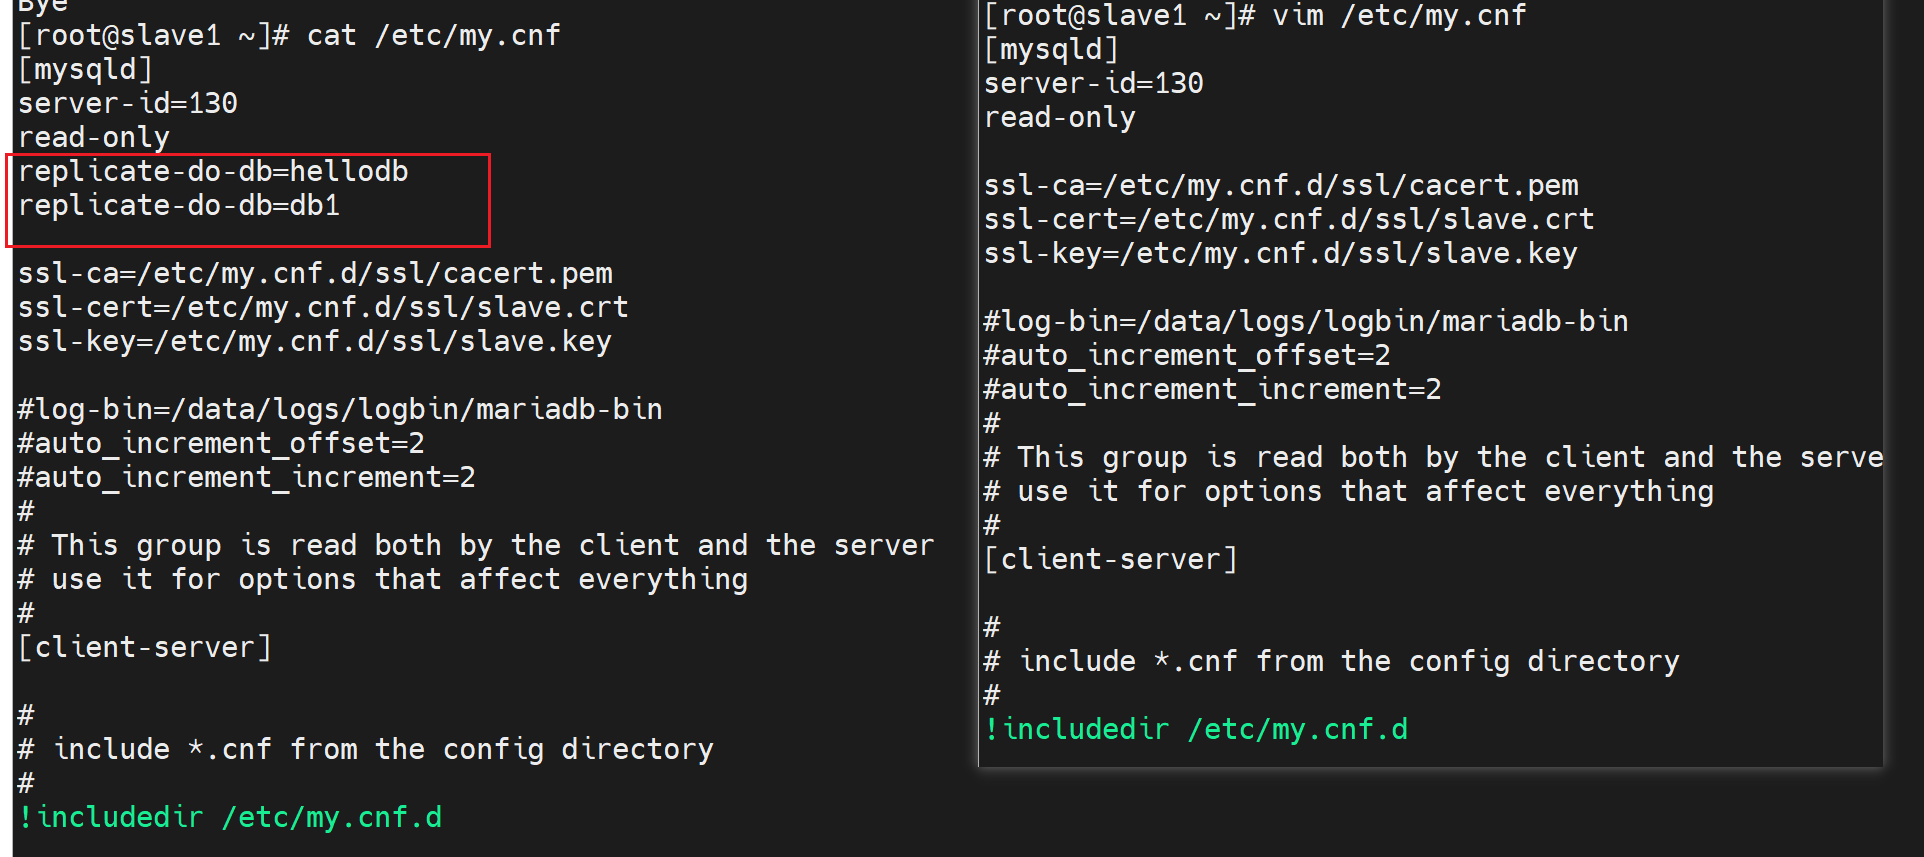Click '#auto_increment_increment=2' in left terminal
The width and height of the screenshot is (1924, 857).
coord(247,478)
